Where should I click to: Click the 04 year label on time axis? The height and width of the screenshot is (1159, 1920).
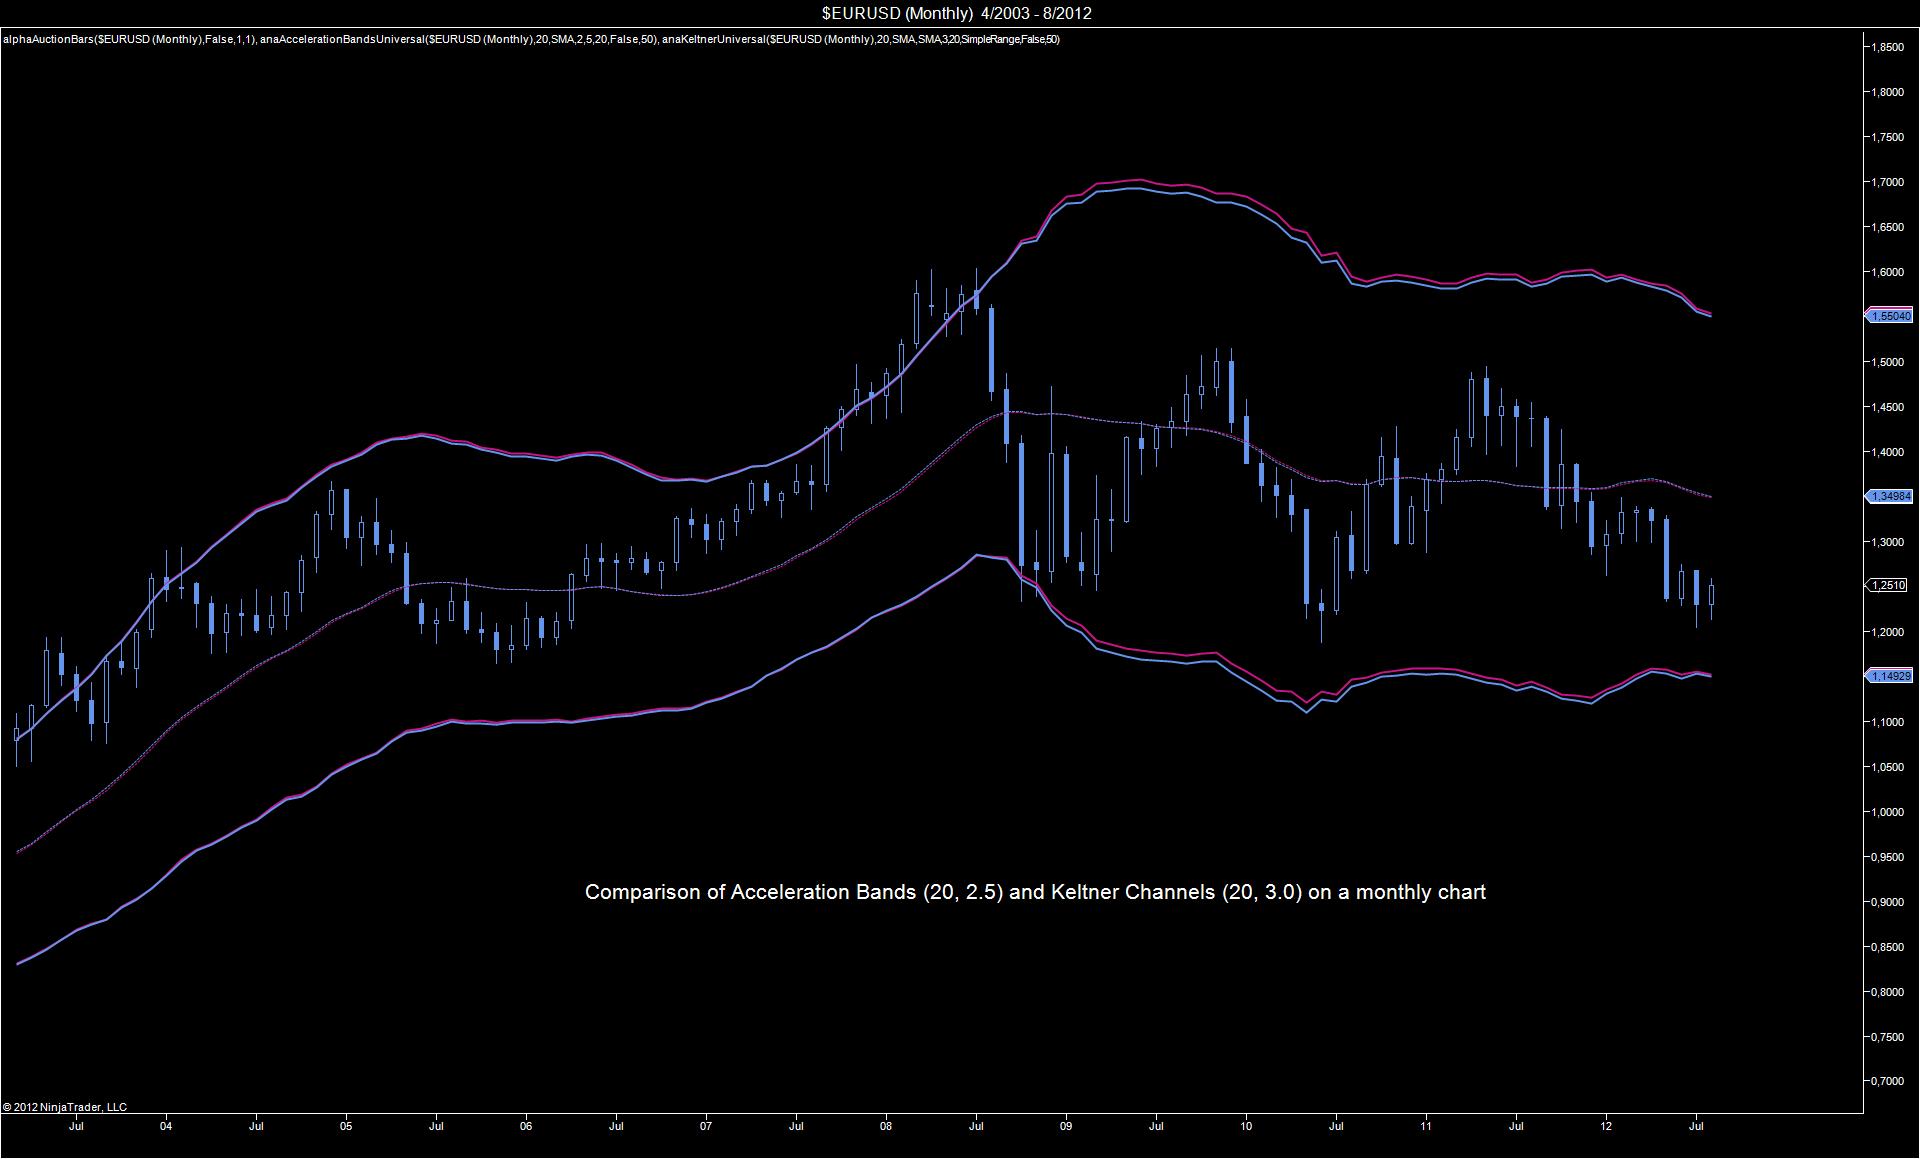tap(166, 1126)
